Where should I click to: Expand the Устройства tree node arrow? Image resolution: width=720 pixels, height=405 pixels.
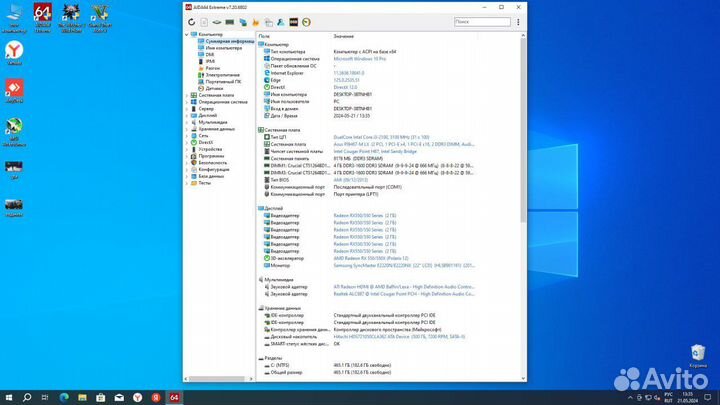(187, 149)
